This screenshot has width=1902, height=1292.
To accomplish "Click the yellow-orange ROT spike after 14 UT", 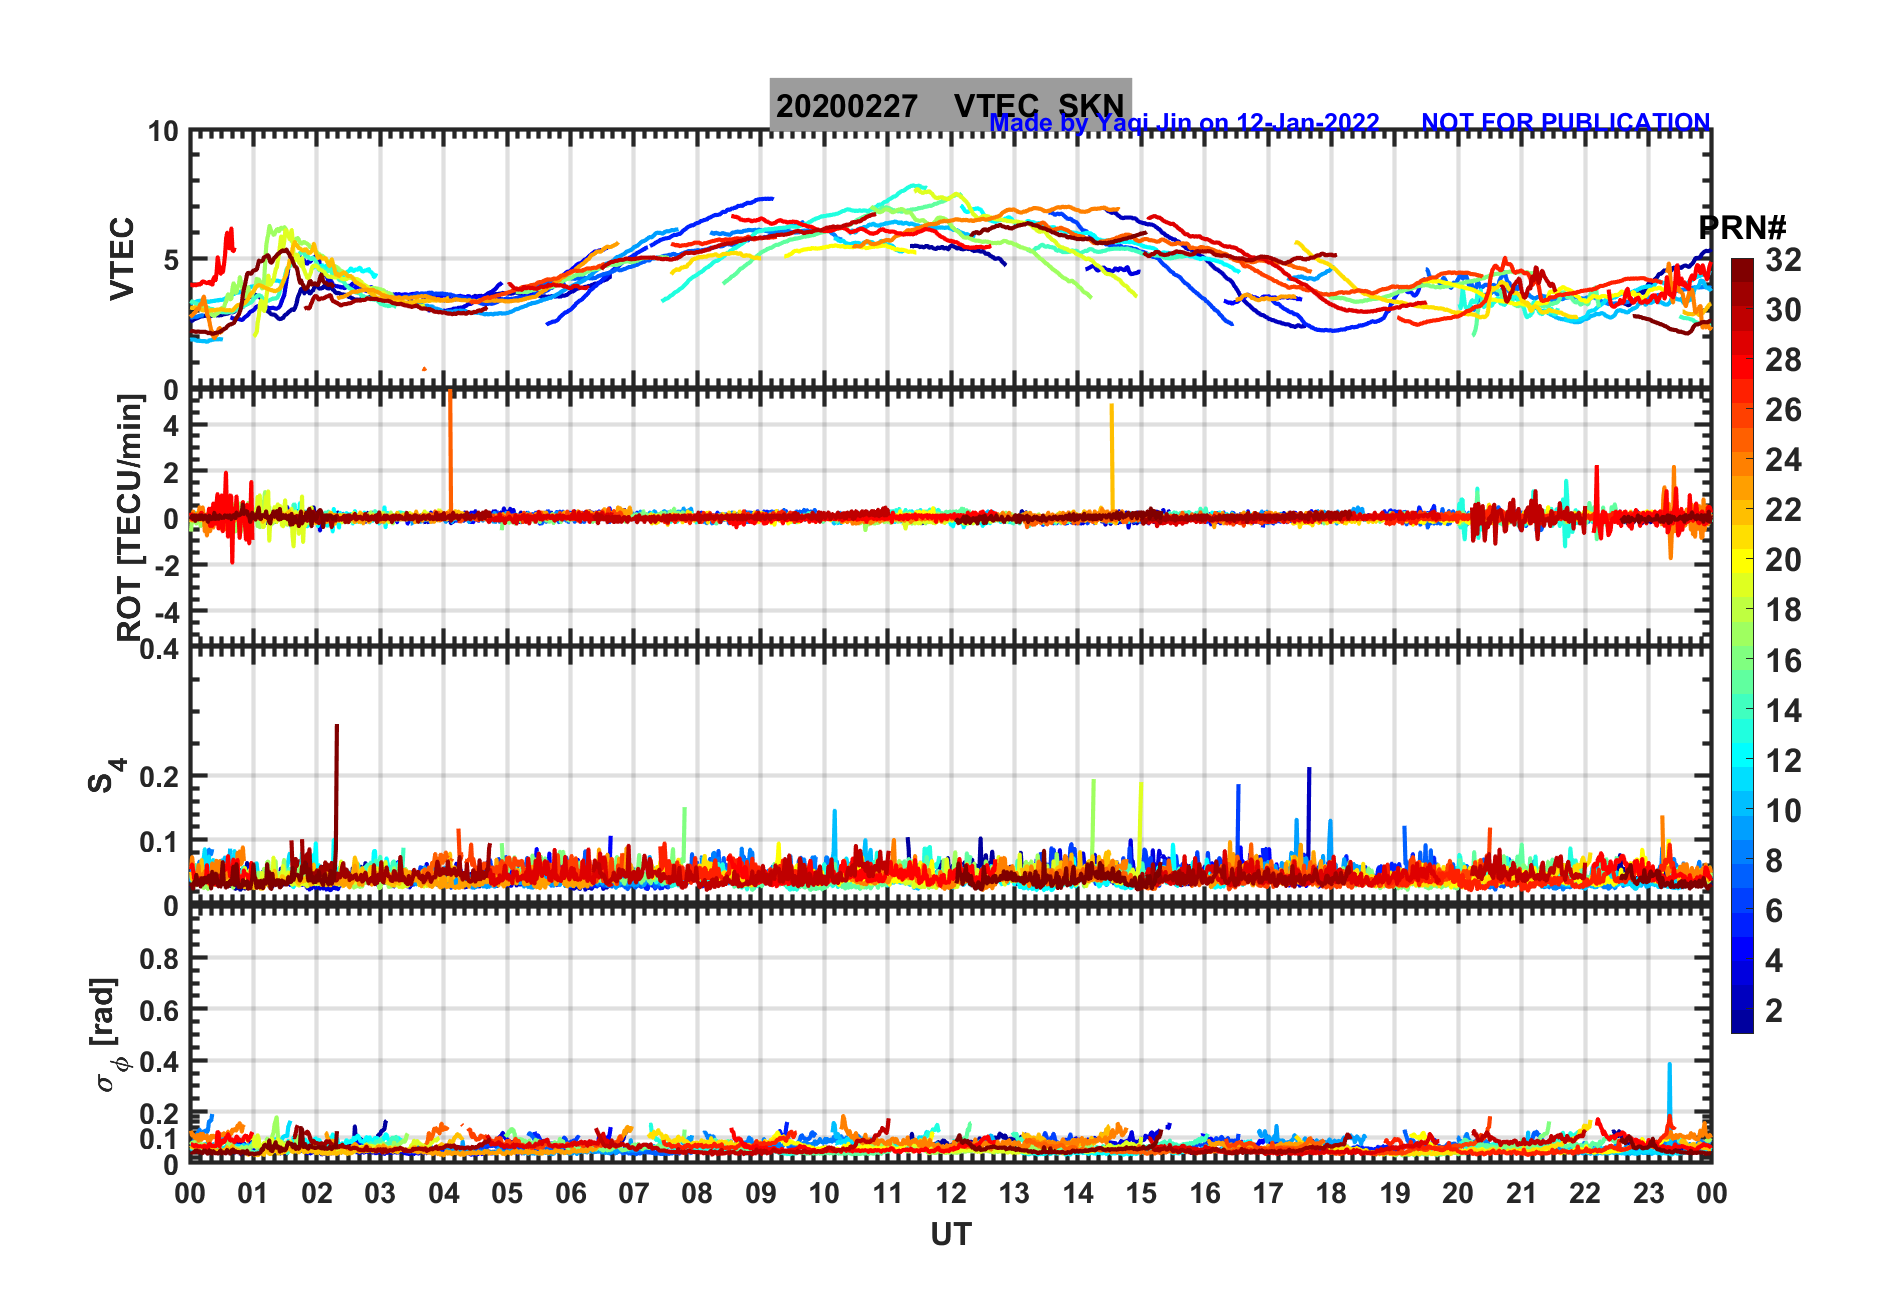I will pyautogui.click(x=1112, y=459).
